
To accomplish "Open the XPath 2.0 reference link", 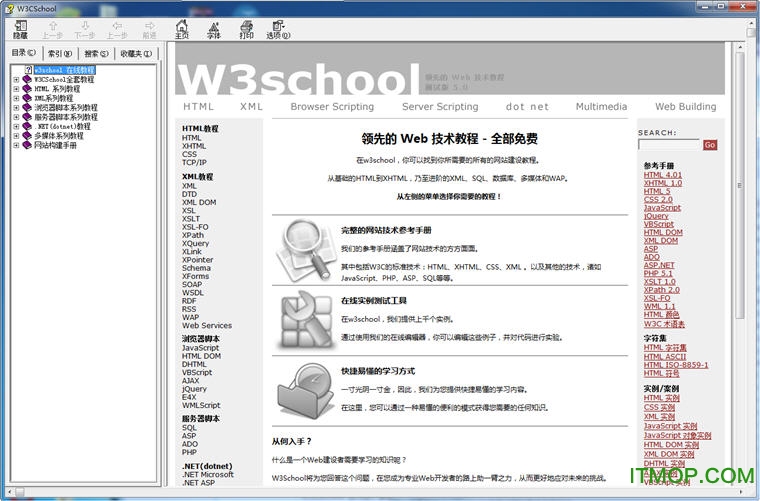I will [662, 290].
